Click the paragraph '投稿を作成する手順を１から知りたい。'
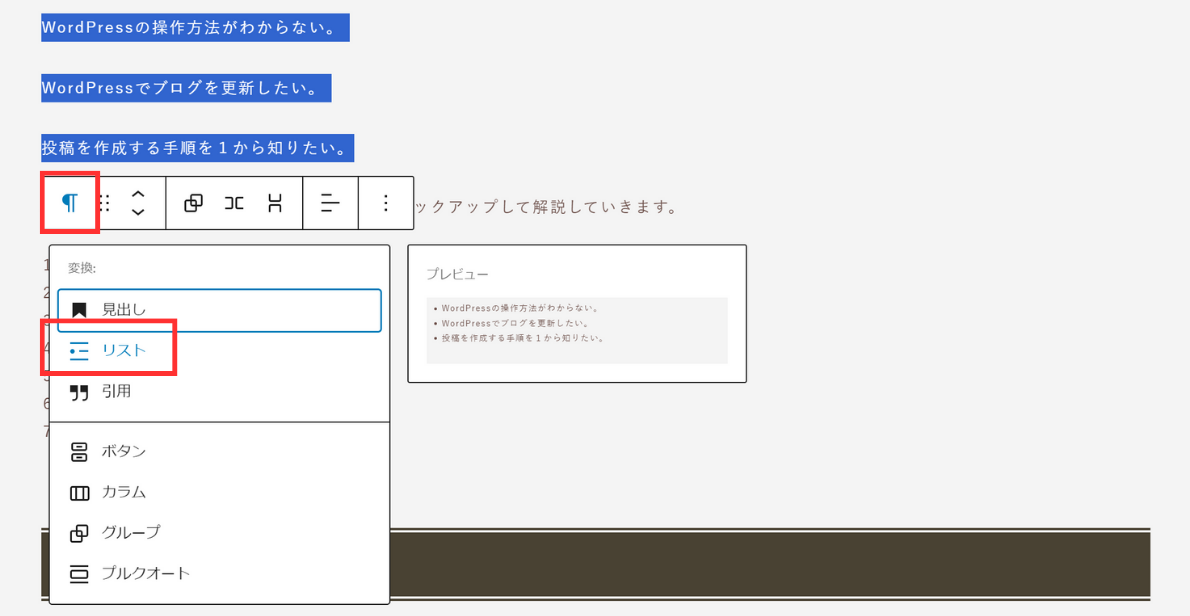This screenshot has width=1190, height=616. 197,148
